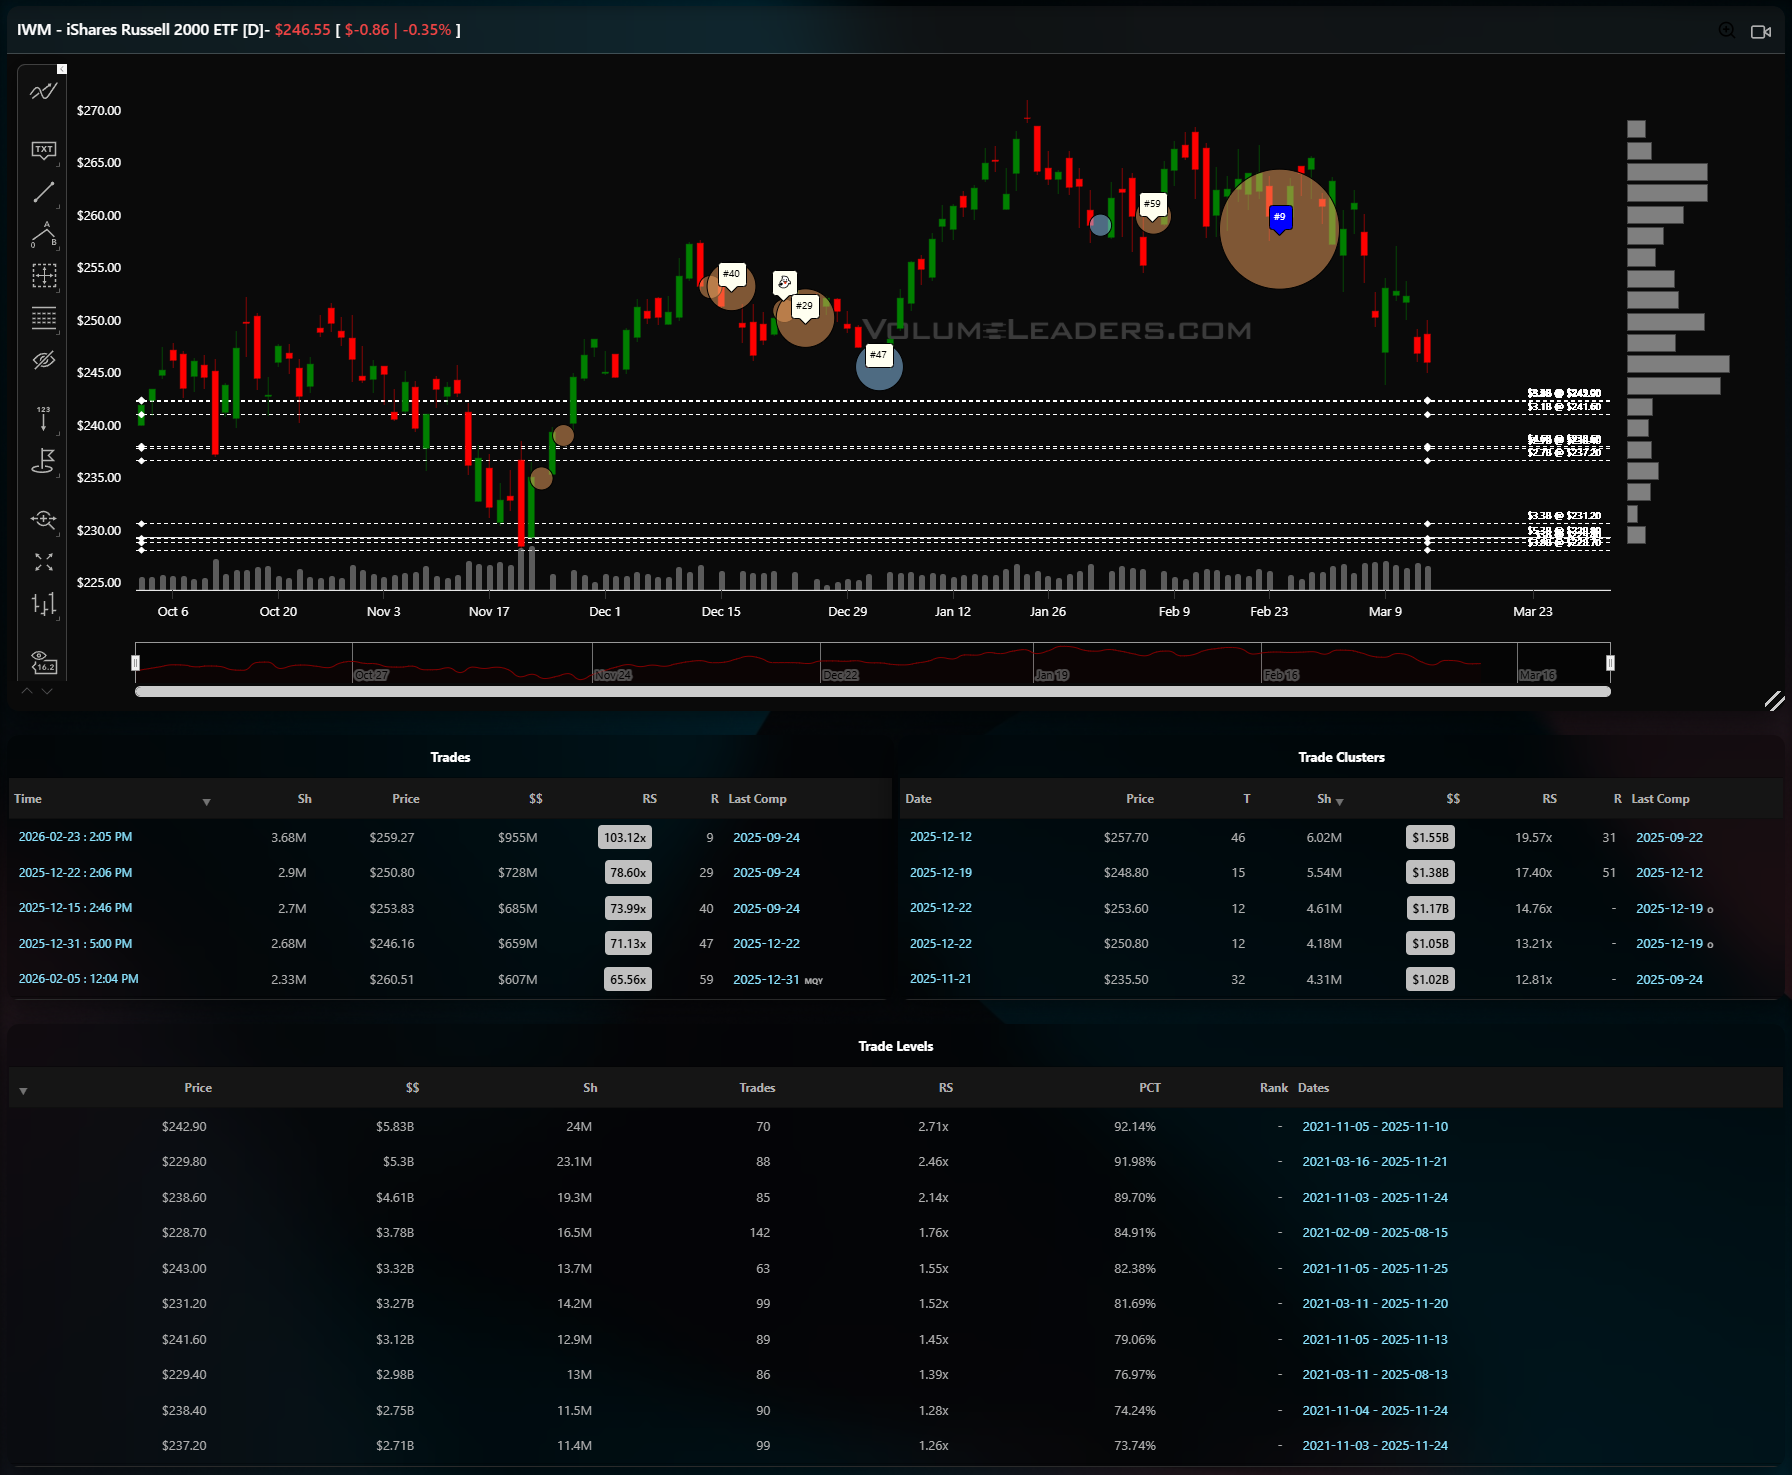This screenshot has width=1792, height=1475.
Task: Open Last Comp 2025-09-22 in Trade Clusters
Action: click(1669, 838)
